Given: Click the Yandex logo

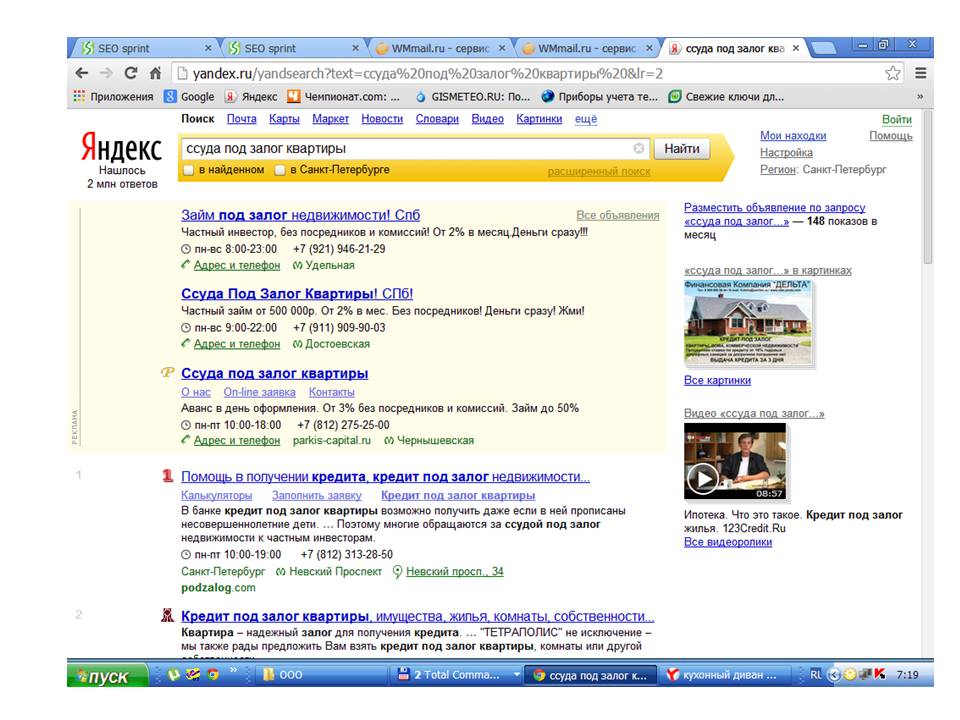Looking at the screenshot, I should tap(121, 149).
